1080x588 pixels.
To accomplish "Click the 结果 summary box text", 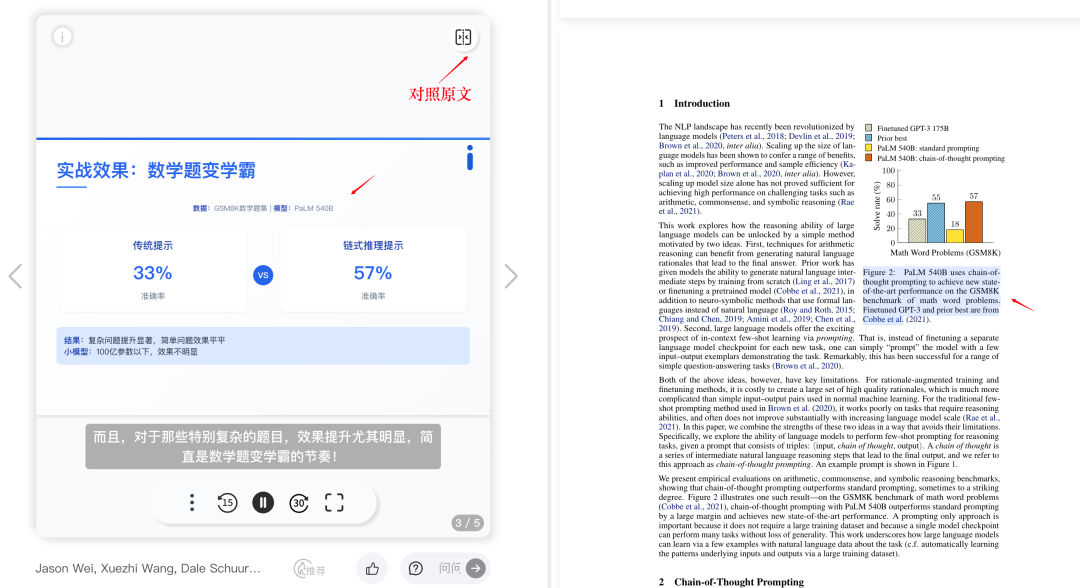I will point(263,346).
